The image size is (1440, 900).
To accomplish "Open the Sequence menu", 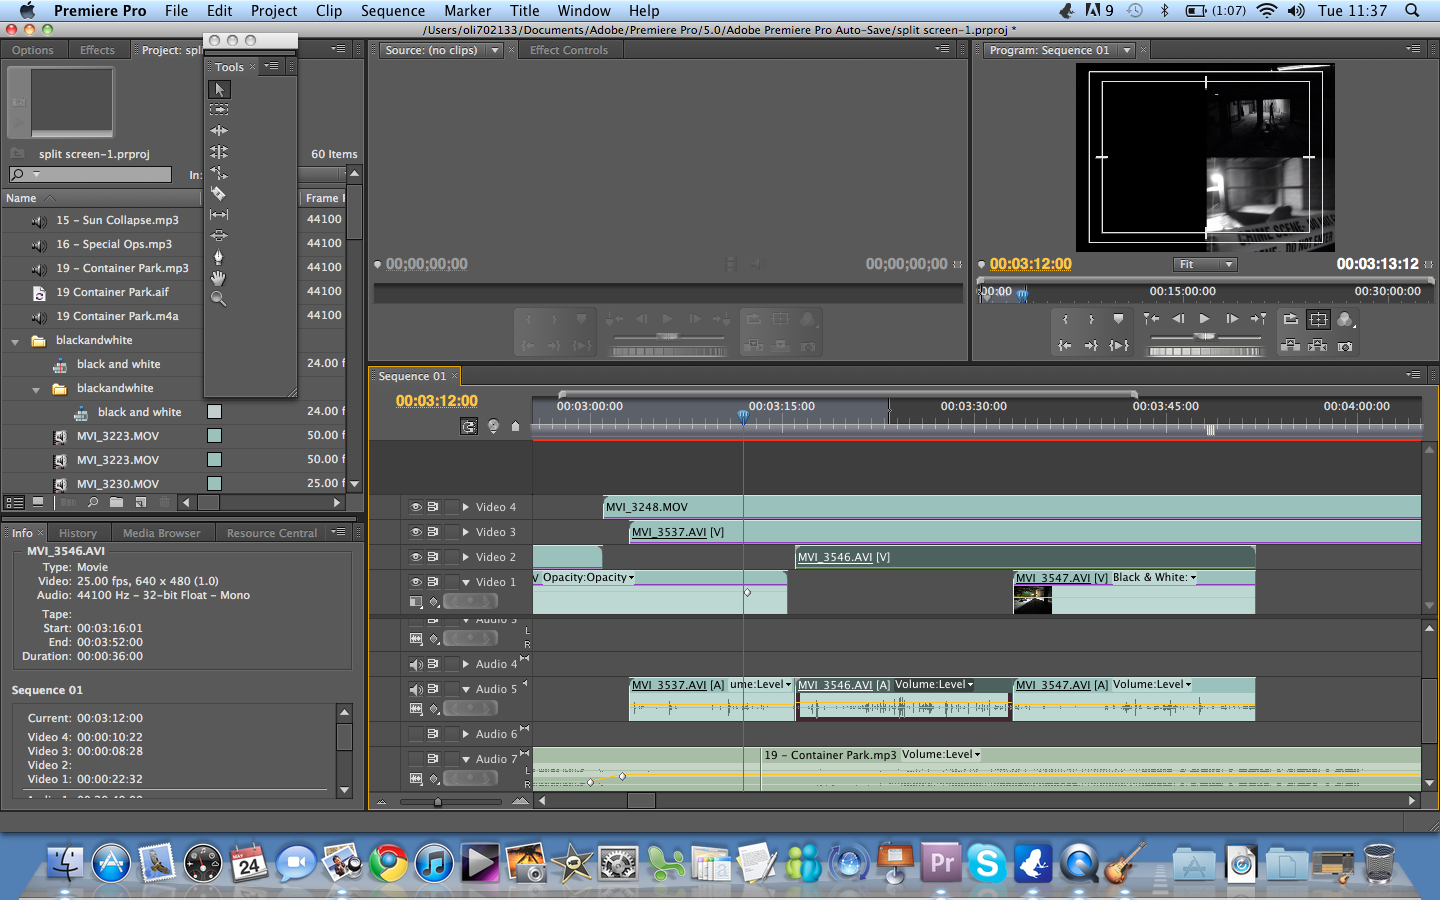I will [x=393, y=10].
